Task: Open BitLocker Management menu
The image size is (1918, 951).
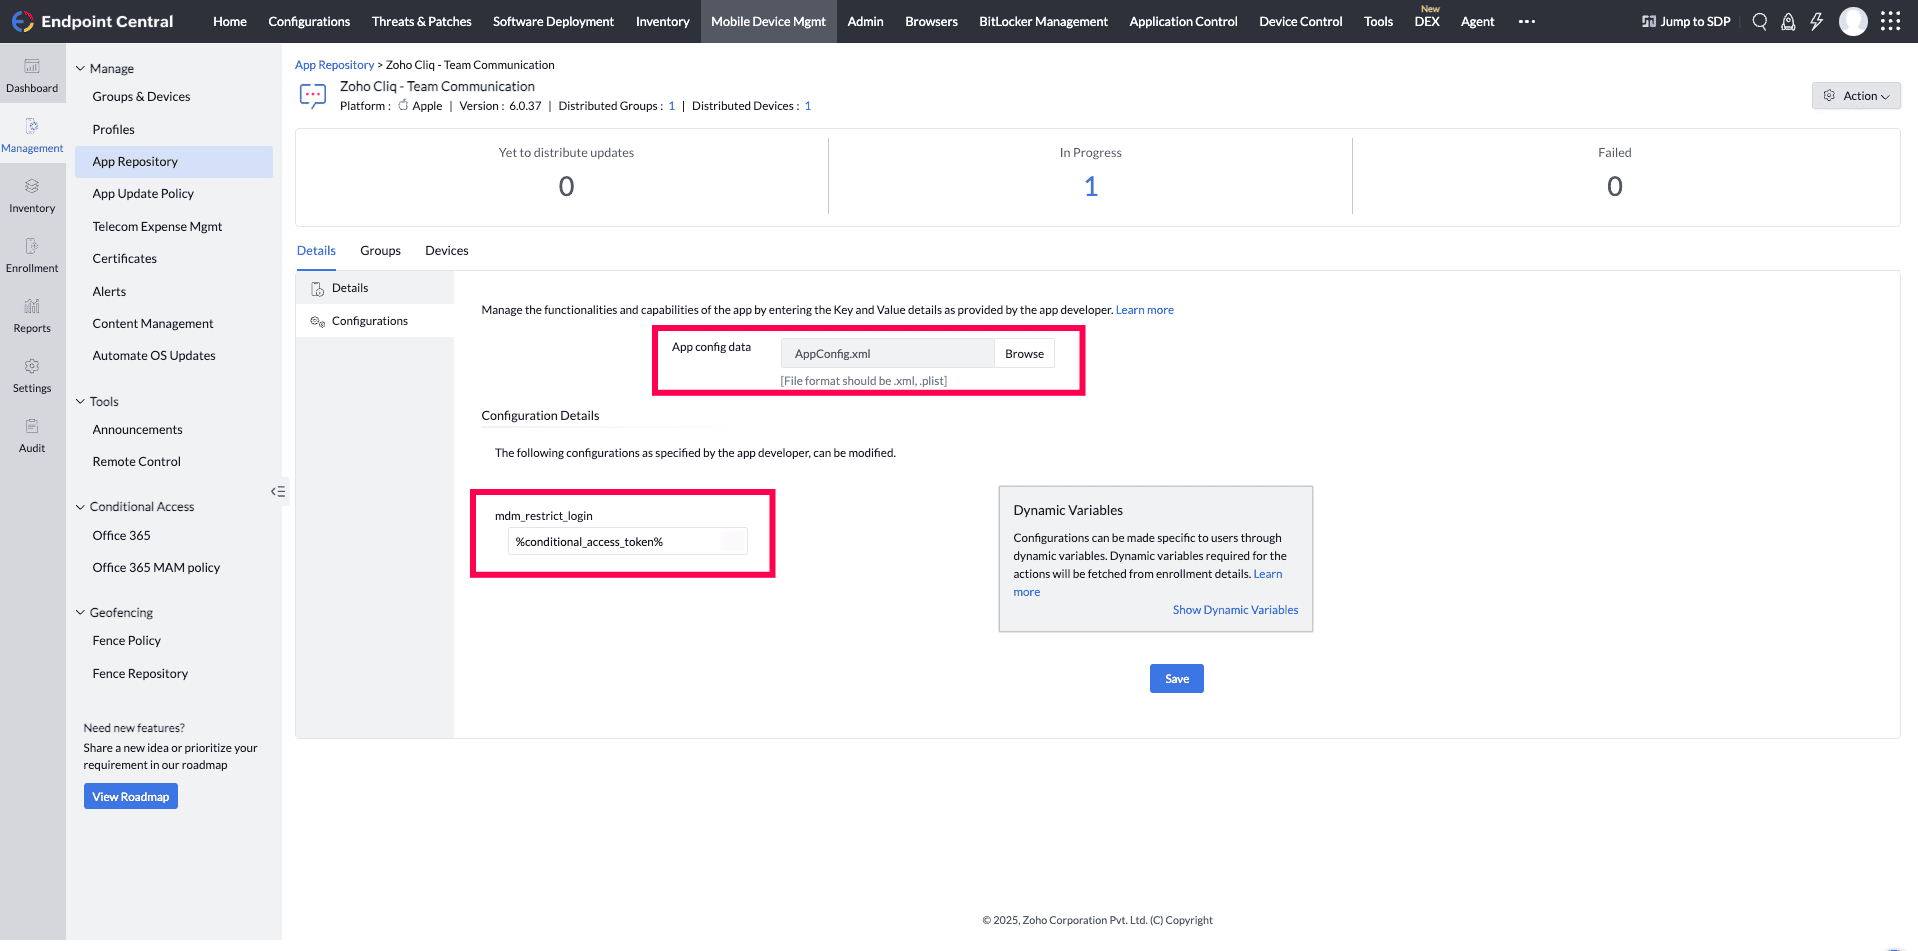Action: 1043,21
